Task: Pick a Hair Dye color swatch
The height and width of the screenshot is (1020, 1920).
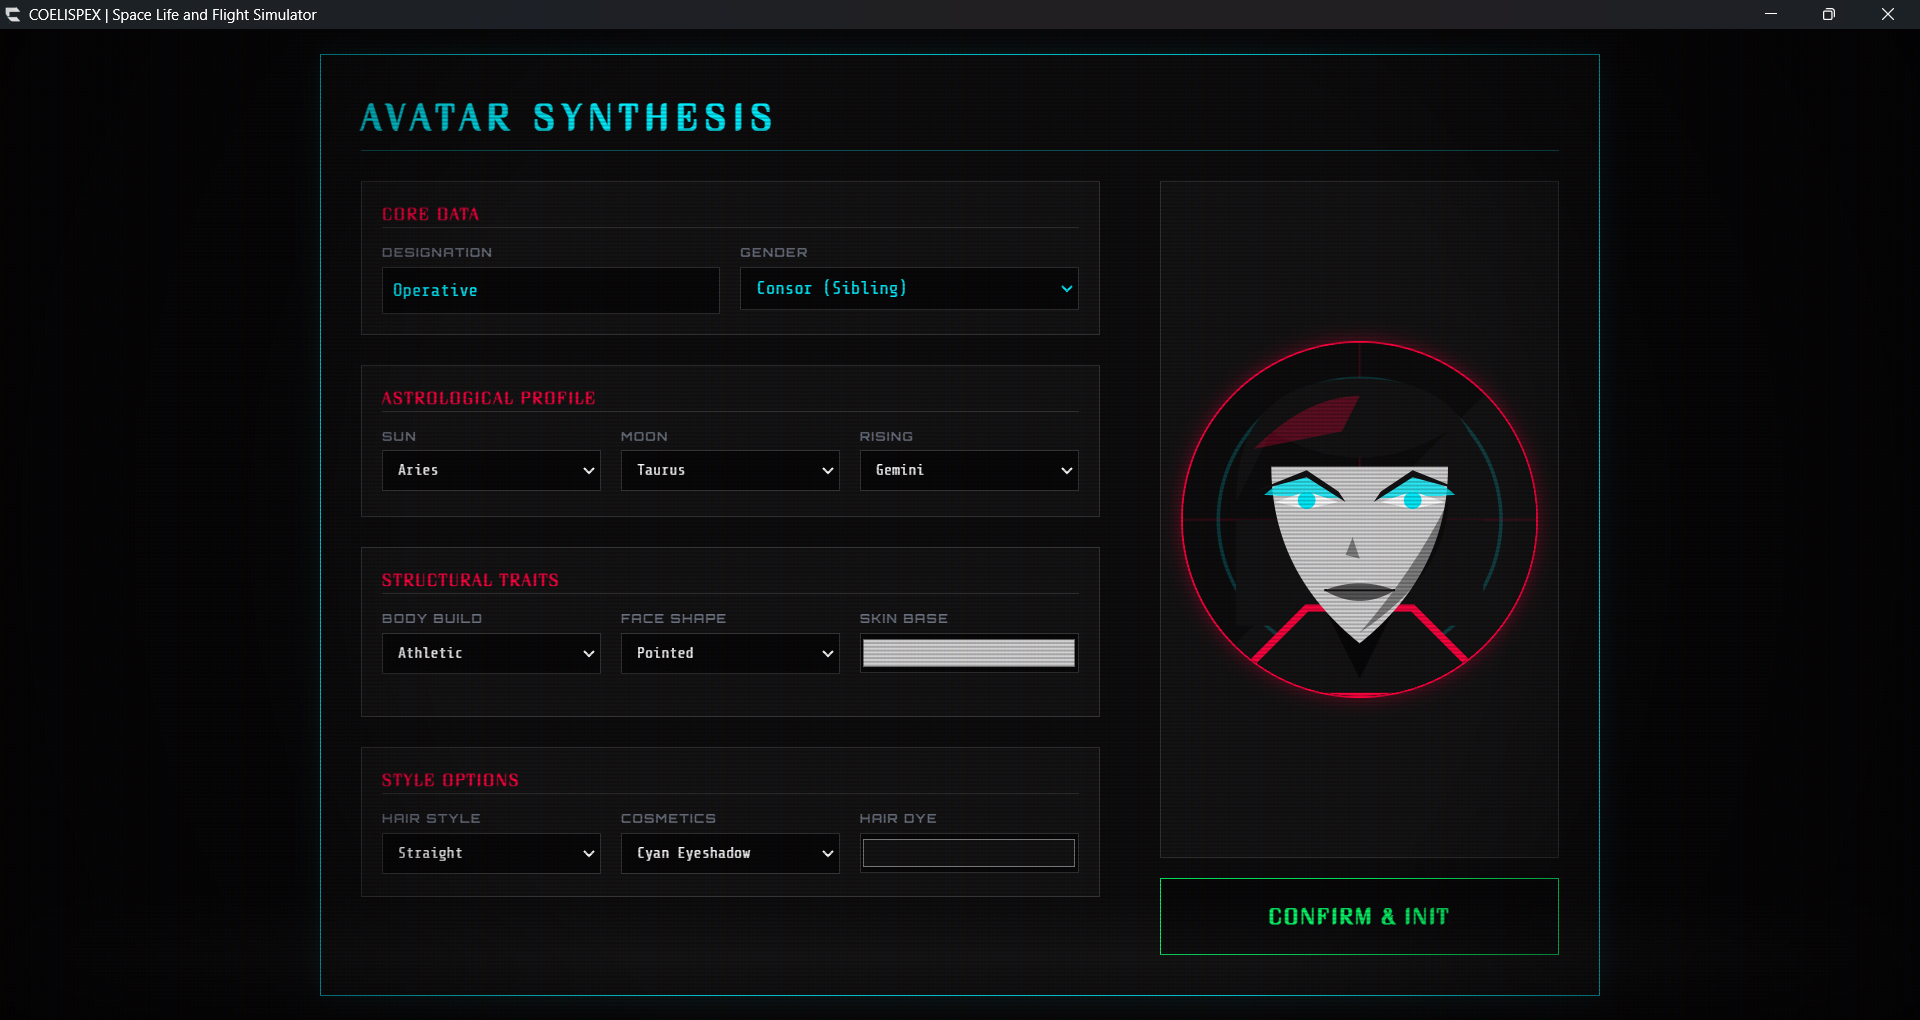Action: 969,853
